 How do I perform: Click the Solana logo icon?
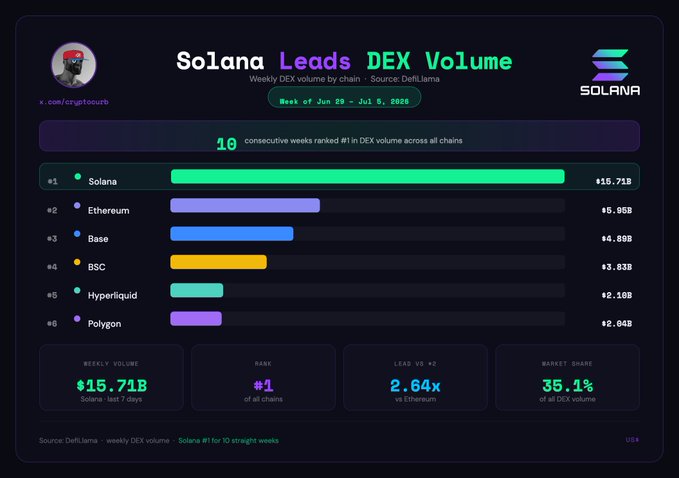(x=610, y=65)
